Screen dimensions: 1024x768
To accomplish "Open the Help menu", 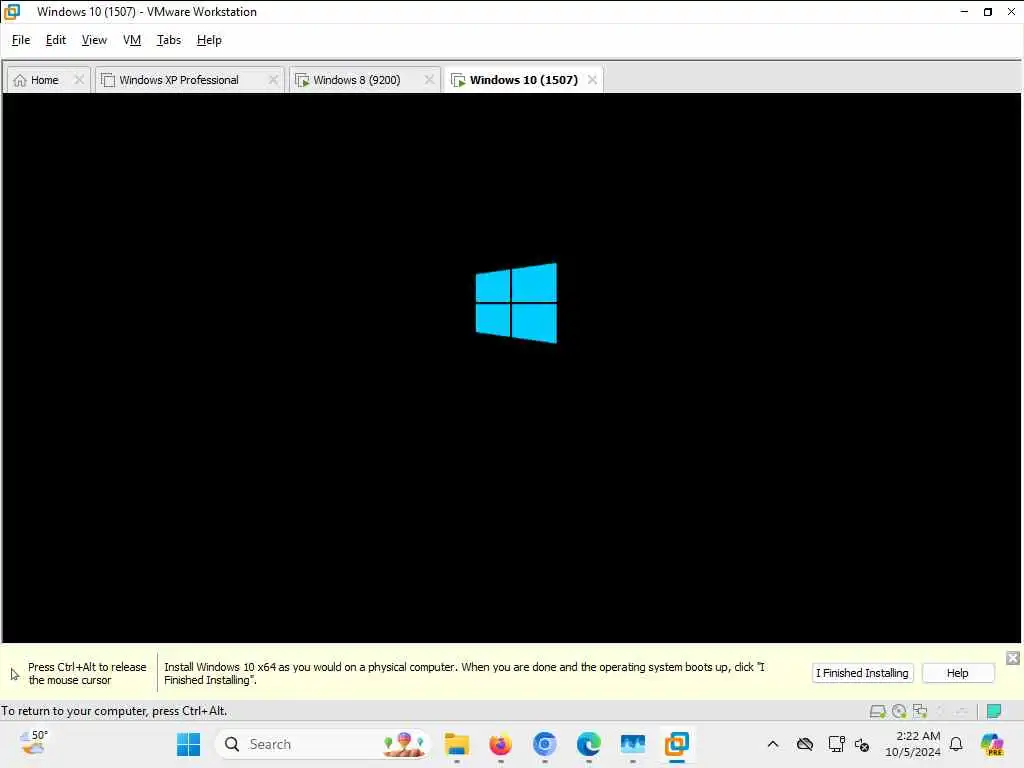I will [x=209, y=40].
